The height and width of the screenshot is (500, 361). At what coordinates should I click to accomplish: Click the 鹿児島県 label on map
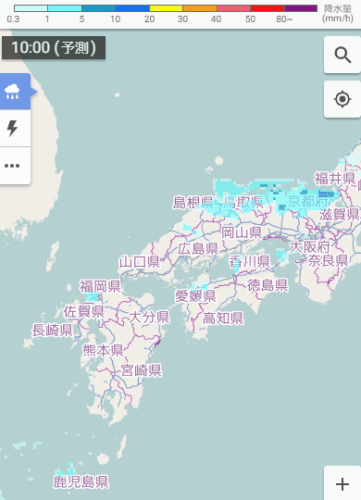coord(81,482)
